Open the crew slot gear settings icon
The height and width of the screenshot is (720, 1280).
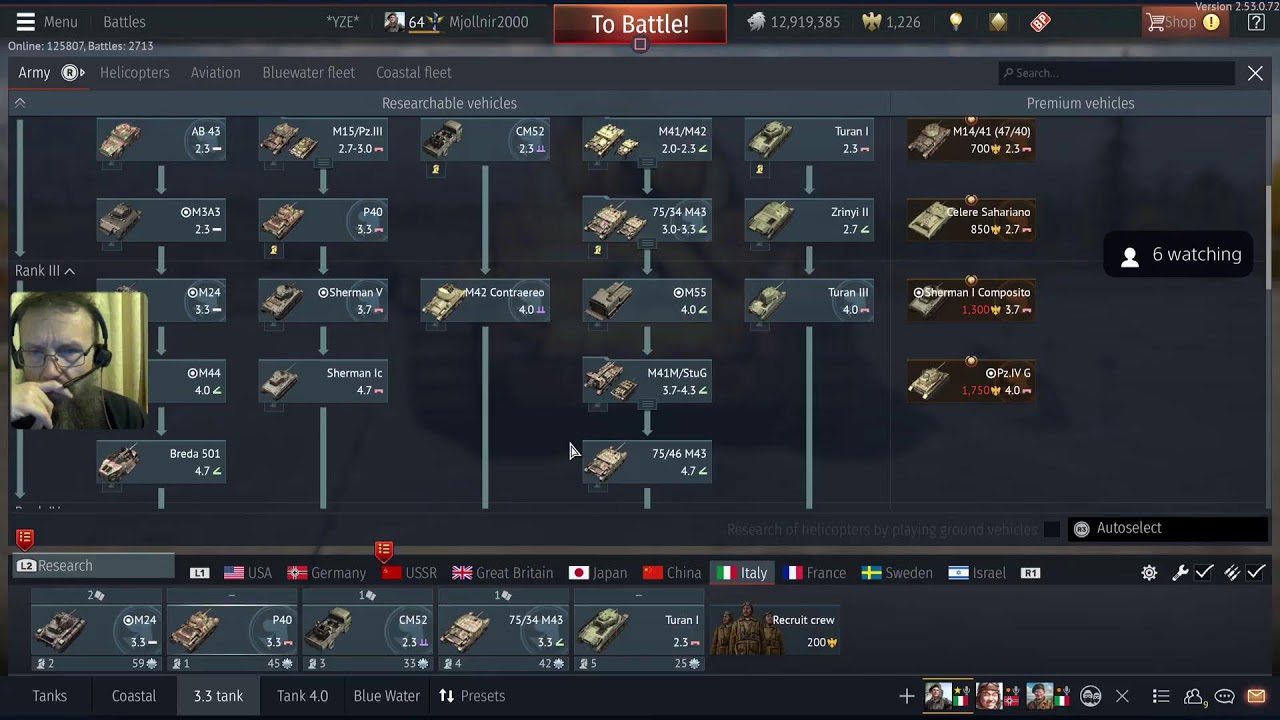1150,573
